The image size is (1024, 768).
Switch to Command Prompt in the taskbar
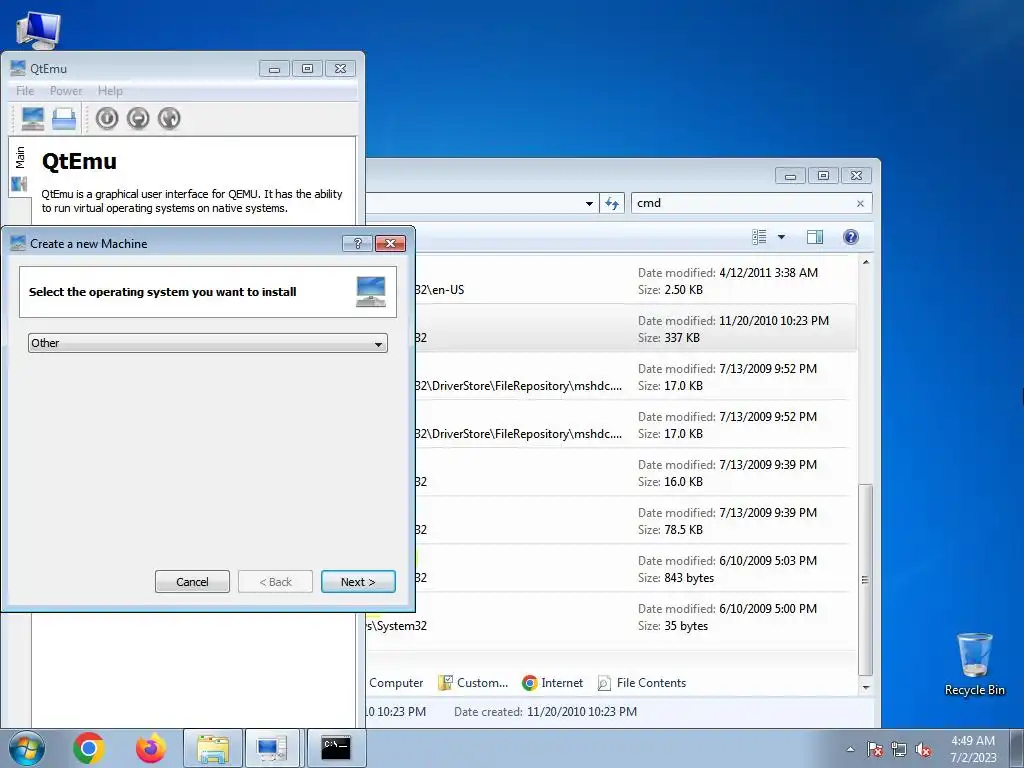click(336, 748)
